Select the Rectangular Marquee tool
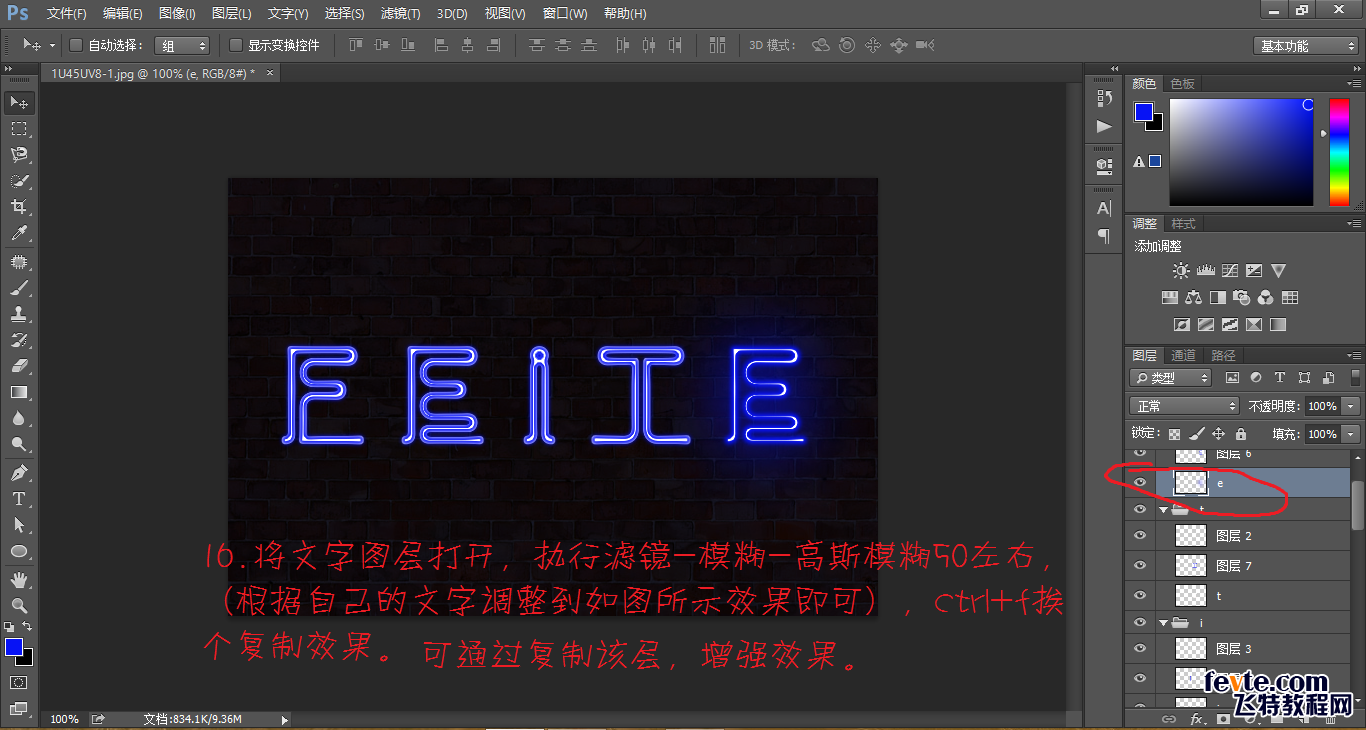 tap(19, 129)
